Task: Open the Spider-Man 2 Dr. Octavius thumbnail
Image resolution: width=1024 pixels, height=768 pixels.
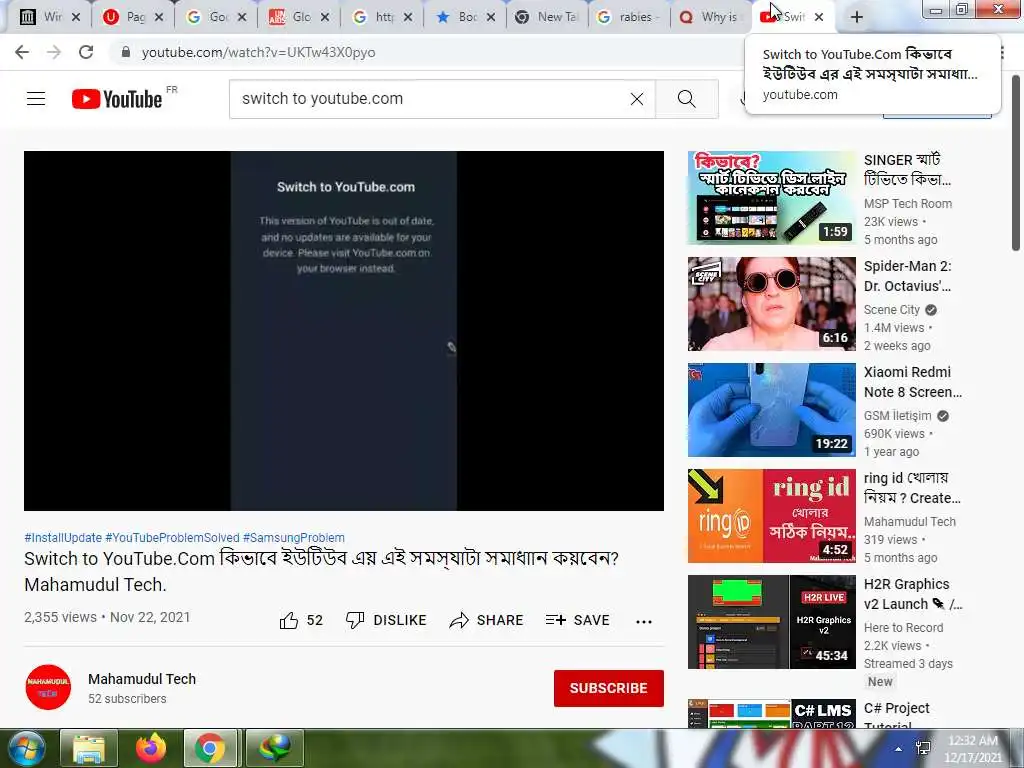Action: tap(771, 304)
